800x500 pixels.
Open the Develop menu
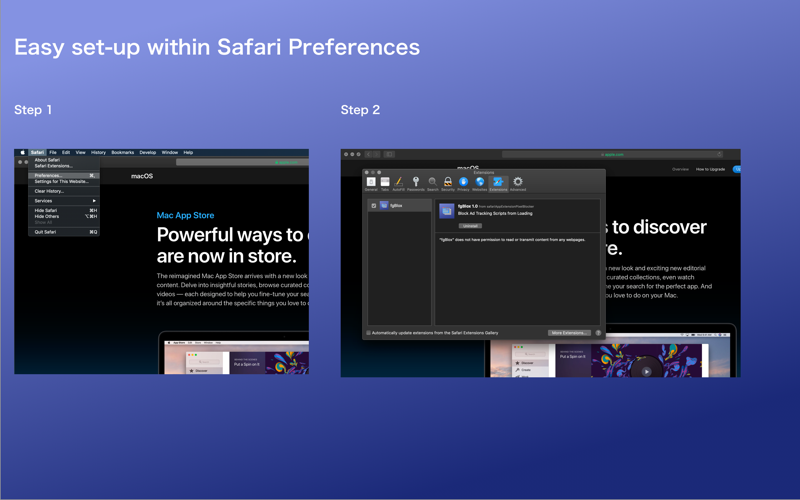tap(147, 152)
